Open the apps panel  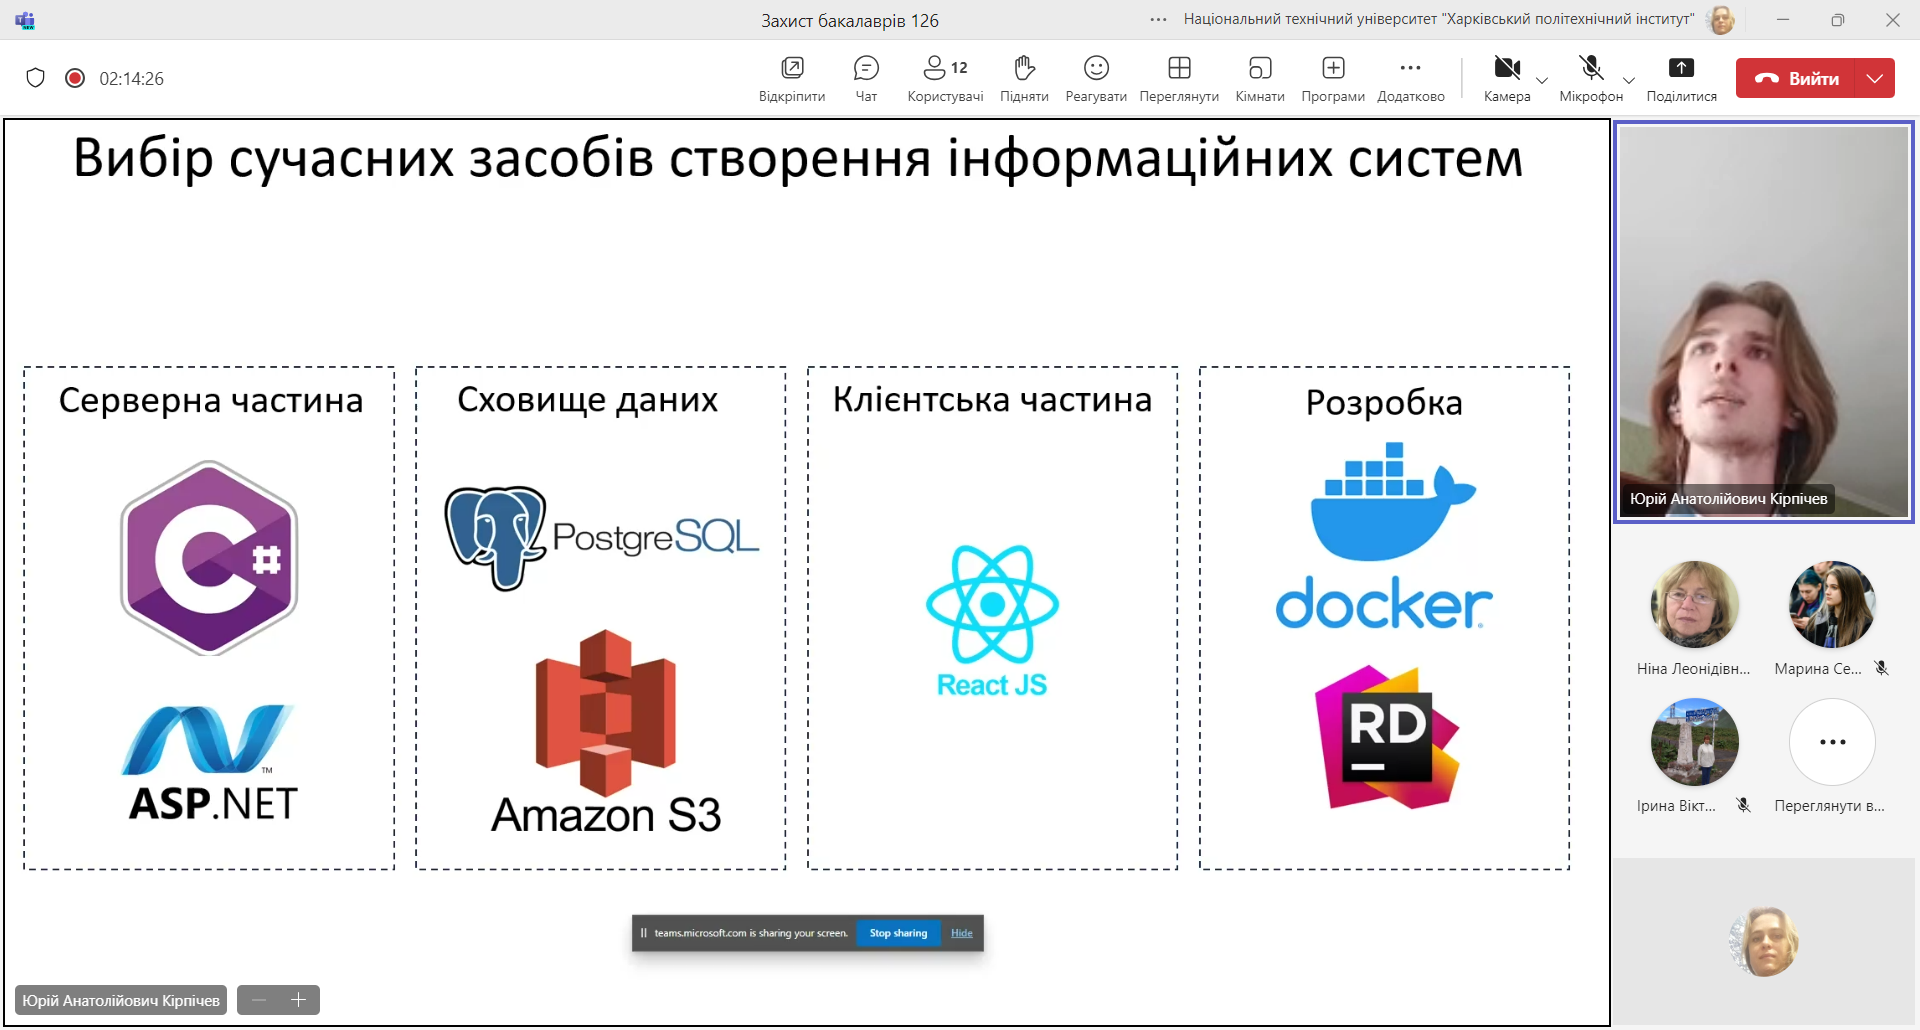(1333, 78)
